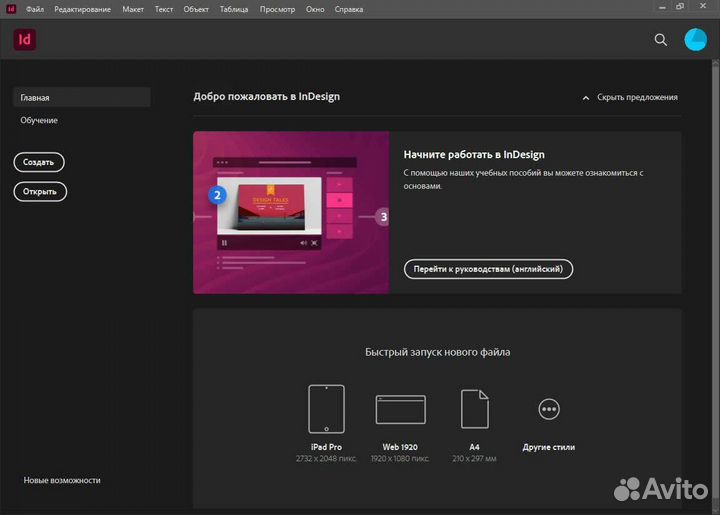Click the iPad Pro label text

326,447
